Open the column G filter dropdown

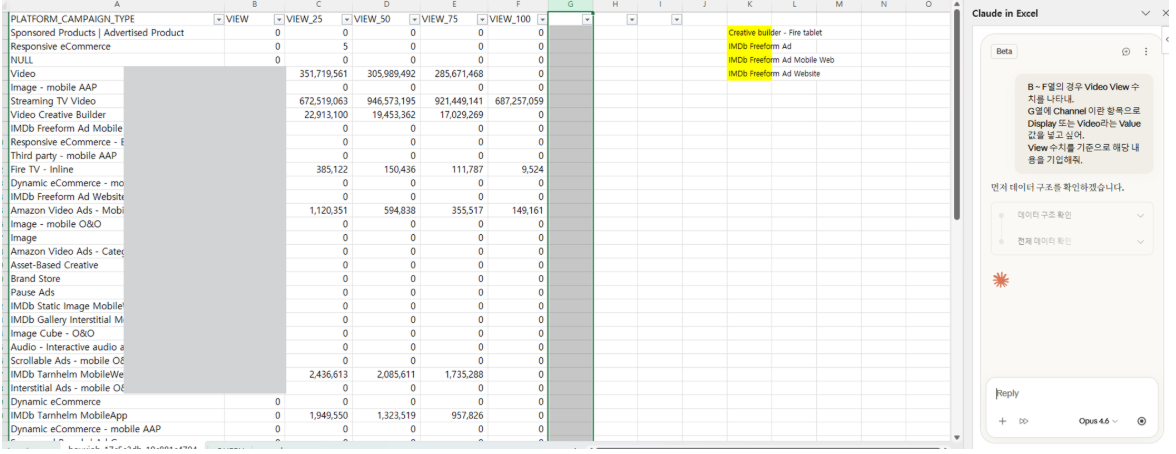586,20
